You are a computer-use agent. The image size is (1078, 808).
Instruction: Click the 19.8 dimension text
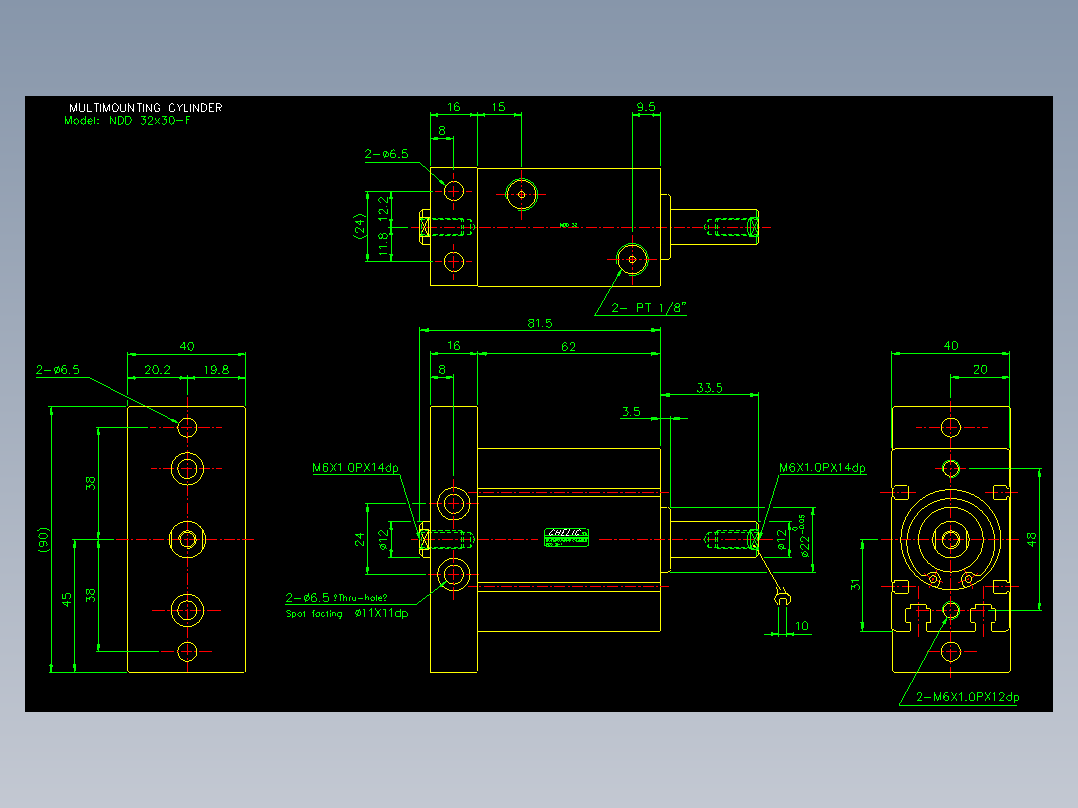pyautogui.click(x=216, y=370)
